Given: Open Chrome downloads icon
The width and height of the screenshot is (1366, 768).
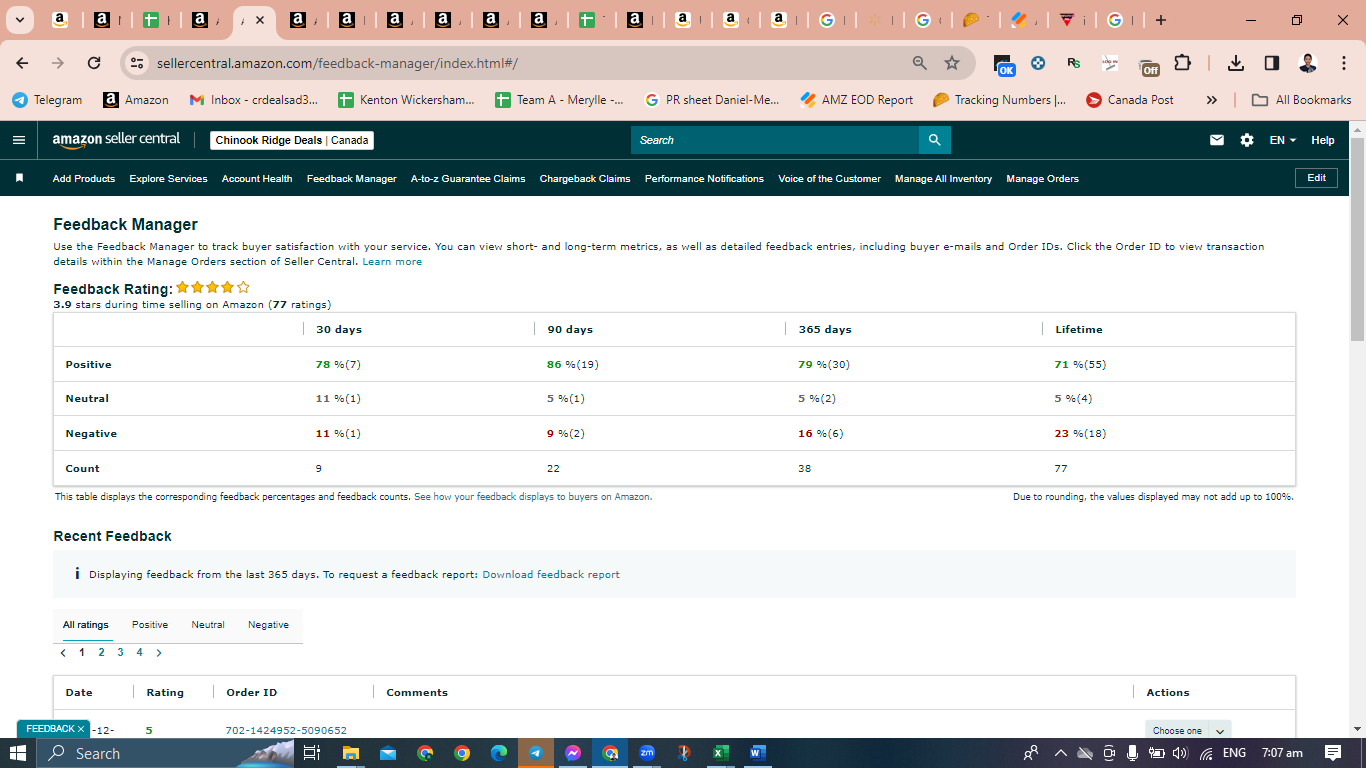Looking at the screenshot, I should [x=1236, y=63].
